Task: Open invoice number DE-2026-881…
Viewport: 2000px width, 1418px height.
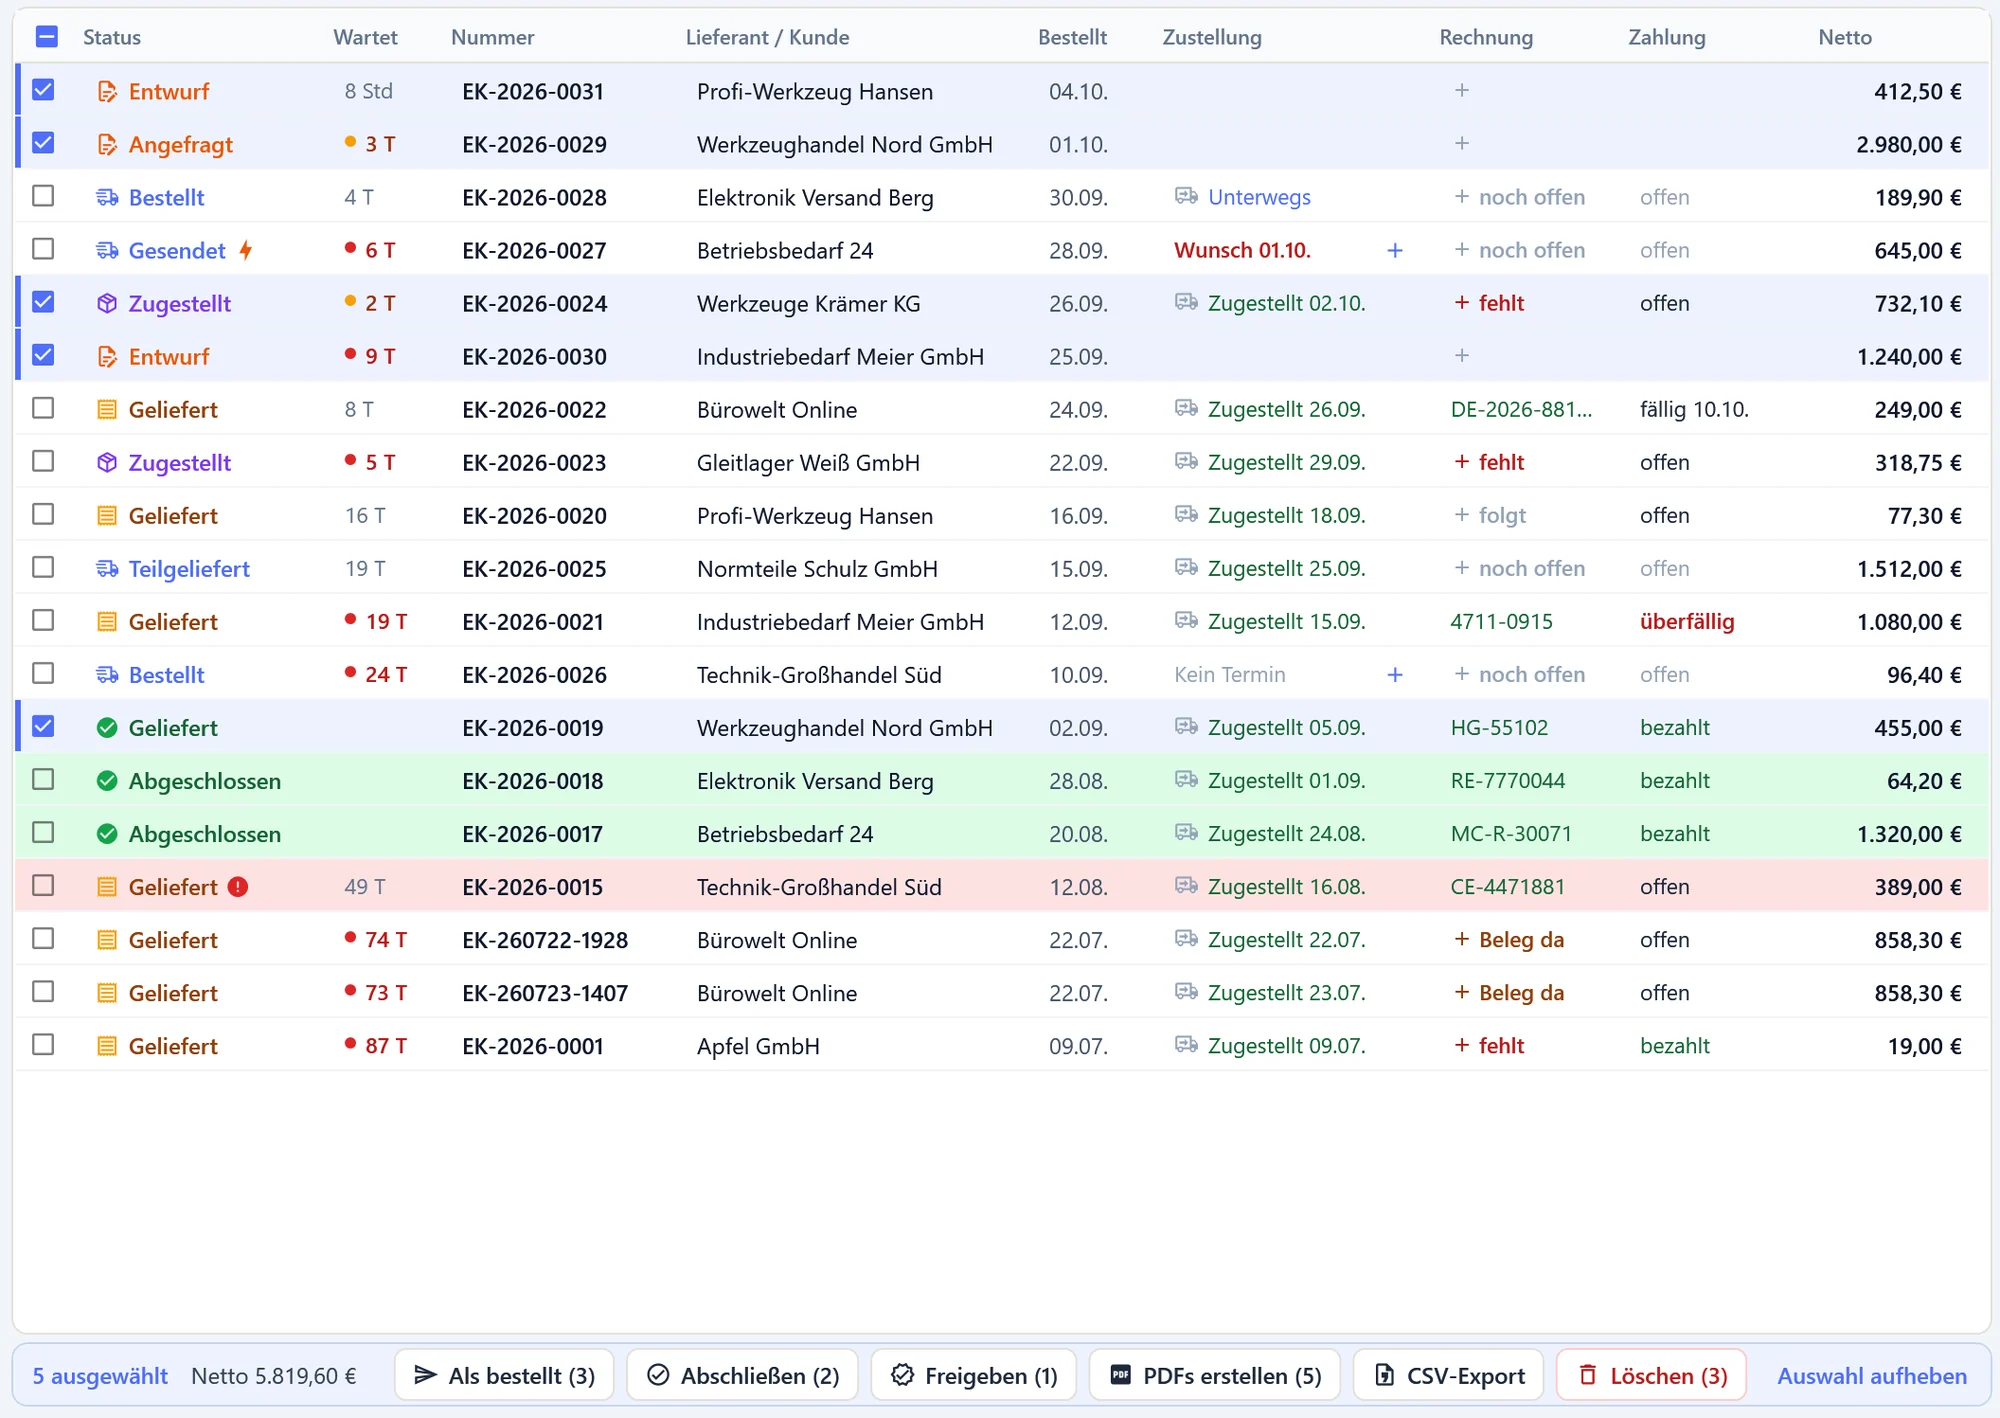Action: [1521, 410]
